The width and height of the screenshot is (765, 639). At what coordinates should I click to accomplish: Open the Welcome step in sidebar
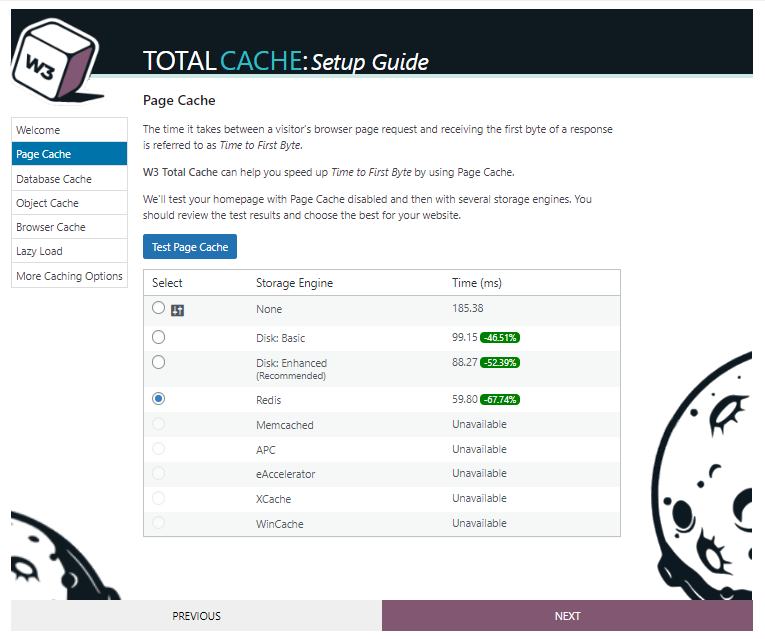coord(69,130)
